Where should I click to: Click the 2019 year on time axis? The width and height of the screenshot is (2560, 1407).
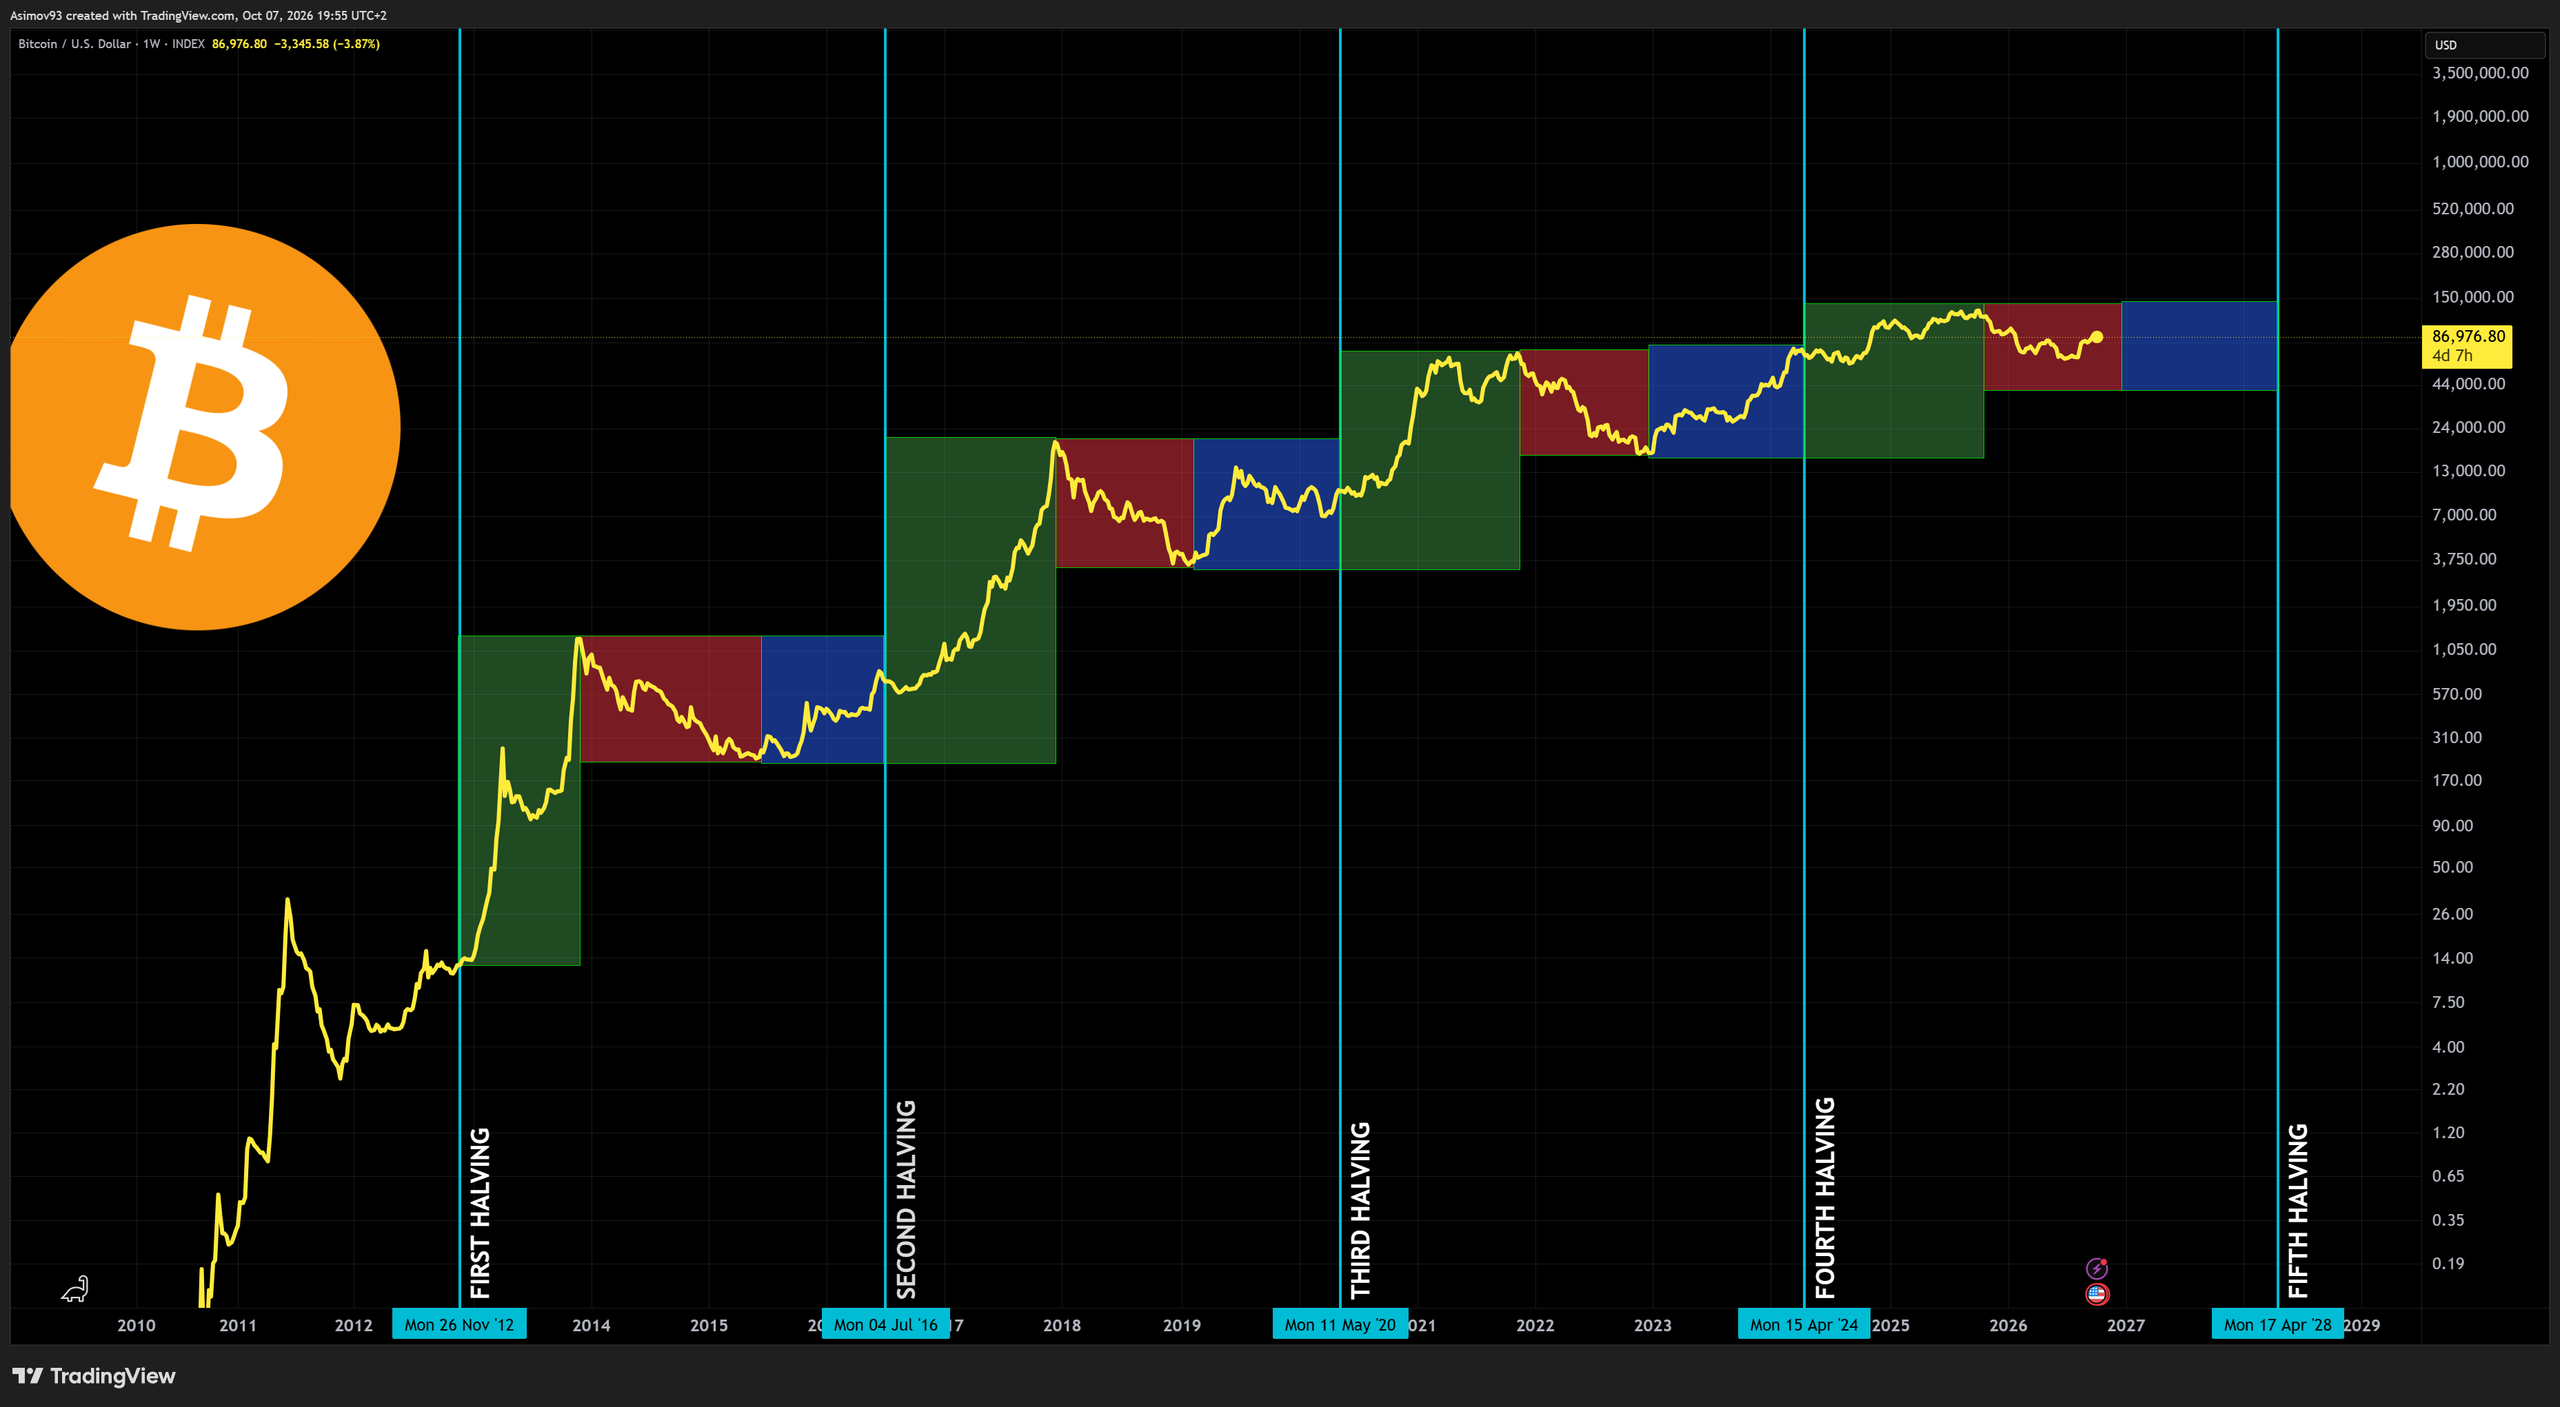click(1181, 1325)
